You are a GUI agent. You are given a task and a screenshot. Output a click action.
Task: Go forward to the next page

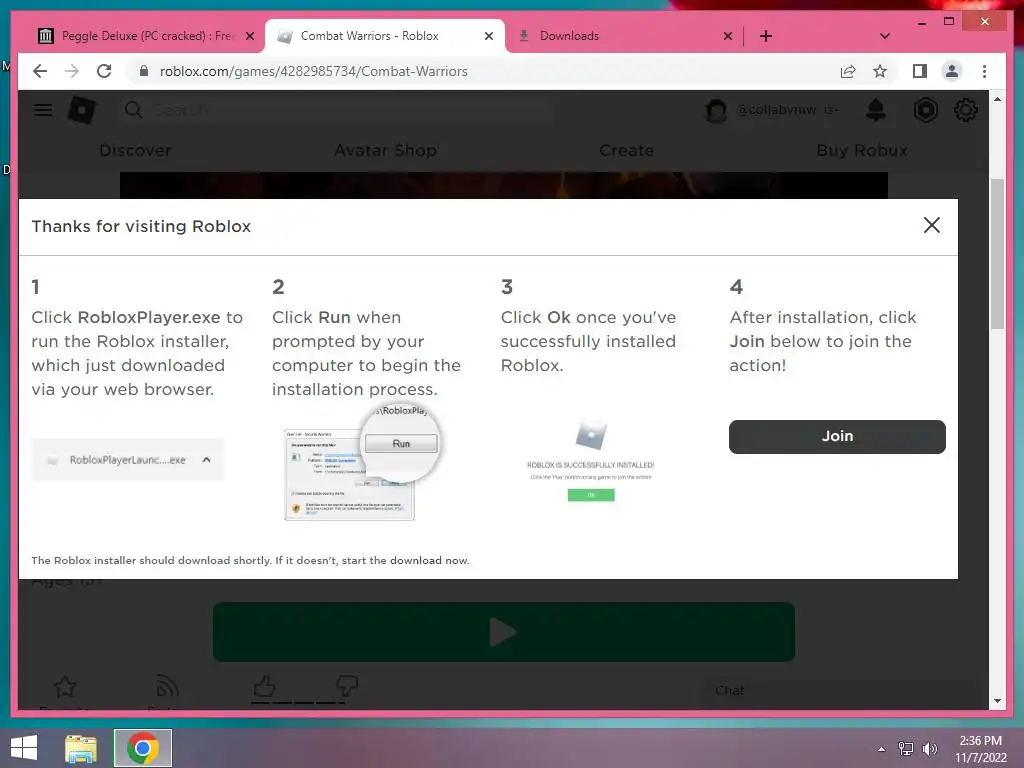(x=72, y=71)
